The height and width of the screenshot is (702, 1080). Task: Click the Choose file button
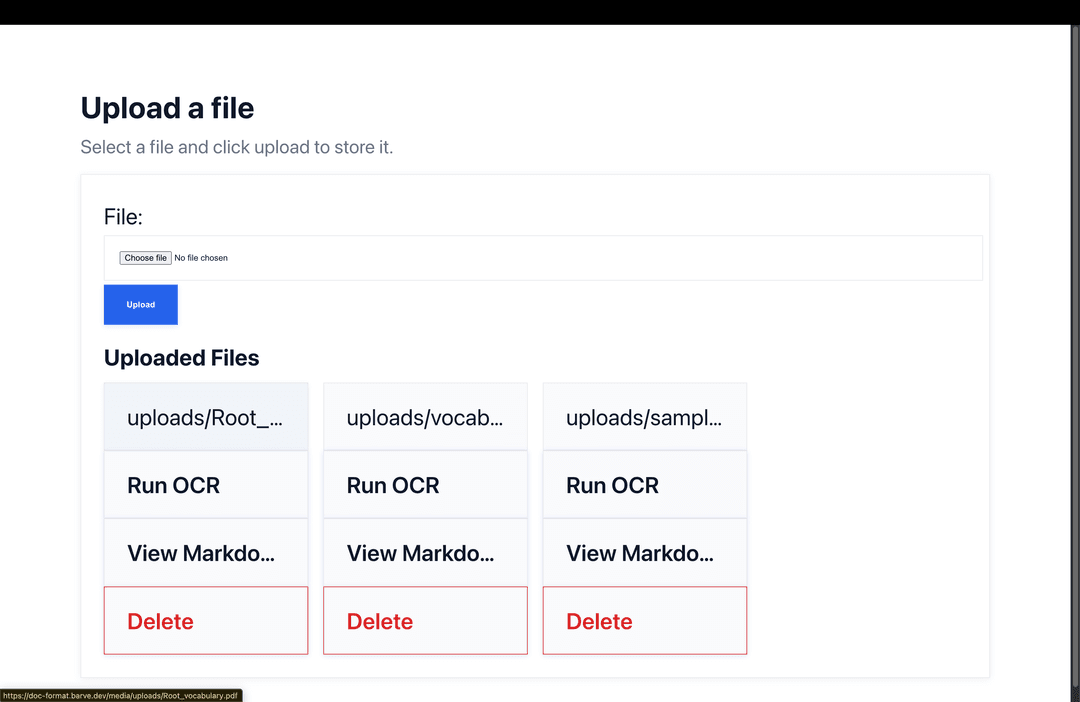click(x=144, y=257)
